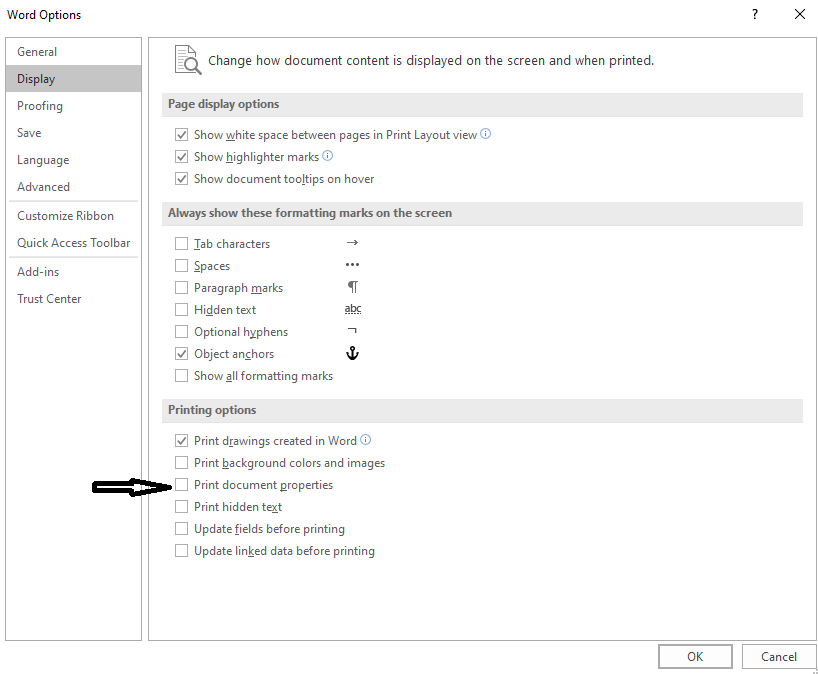Open the Advanced settings category
This screenshot has width=818, height=674.
coord(43,187)
